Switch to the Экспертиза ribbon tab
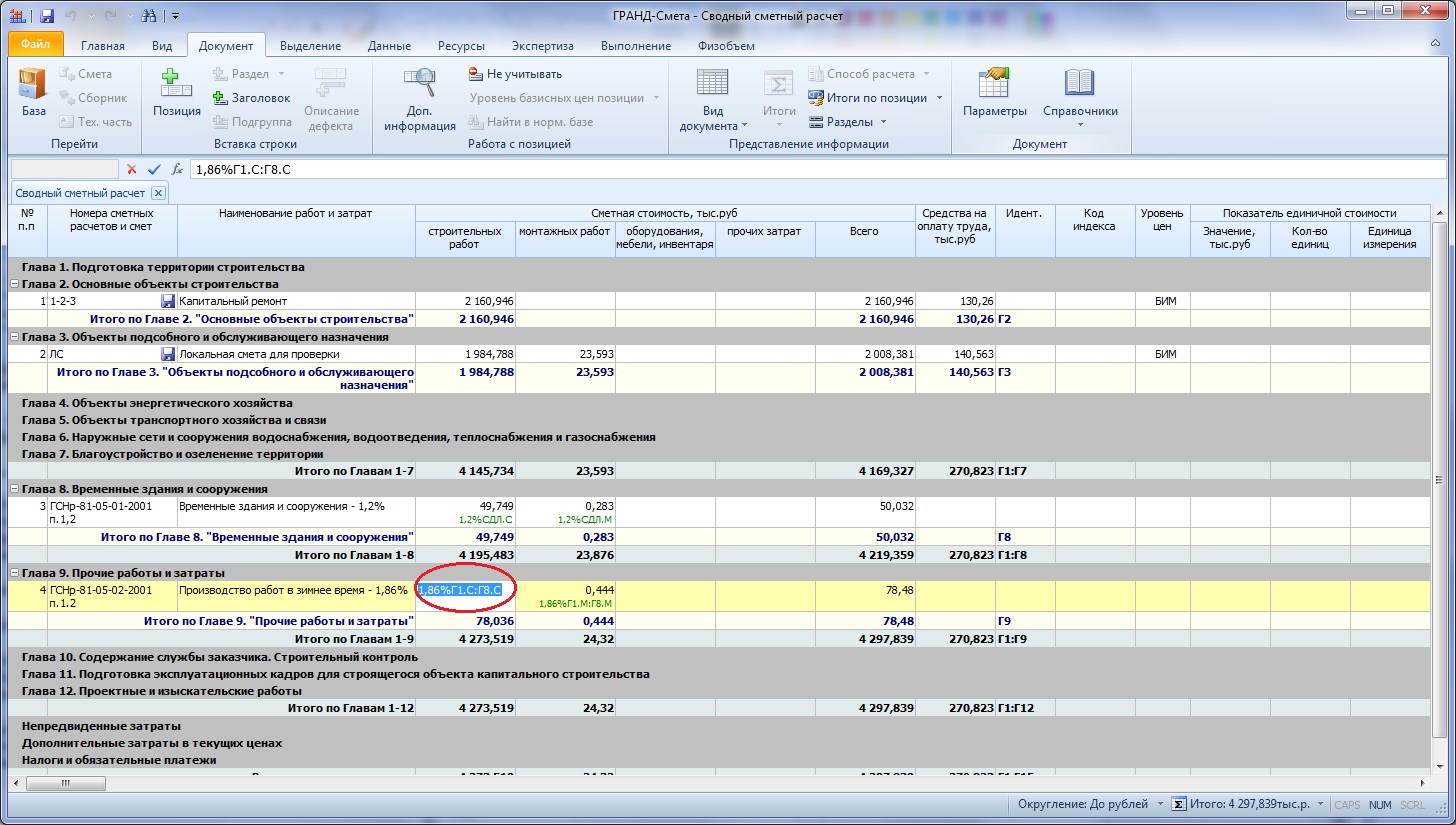Viewport: 1456px width, 825px height. point(542,46)
